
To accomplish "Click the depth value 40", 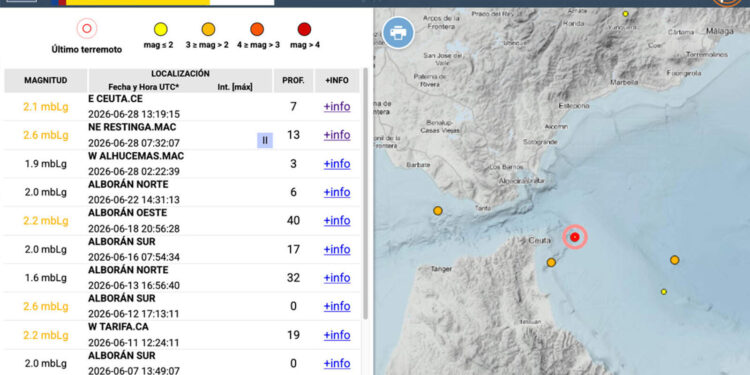I will click(x=293, y=221).
